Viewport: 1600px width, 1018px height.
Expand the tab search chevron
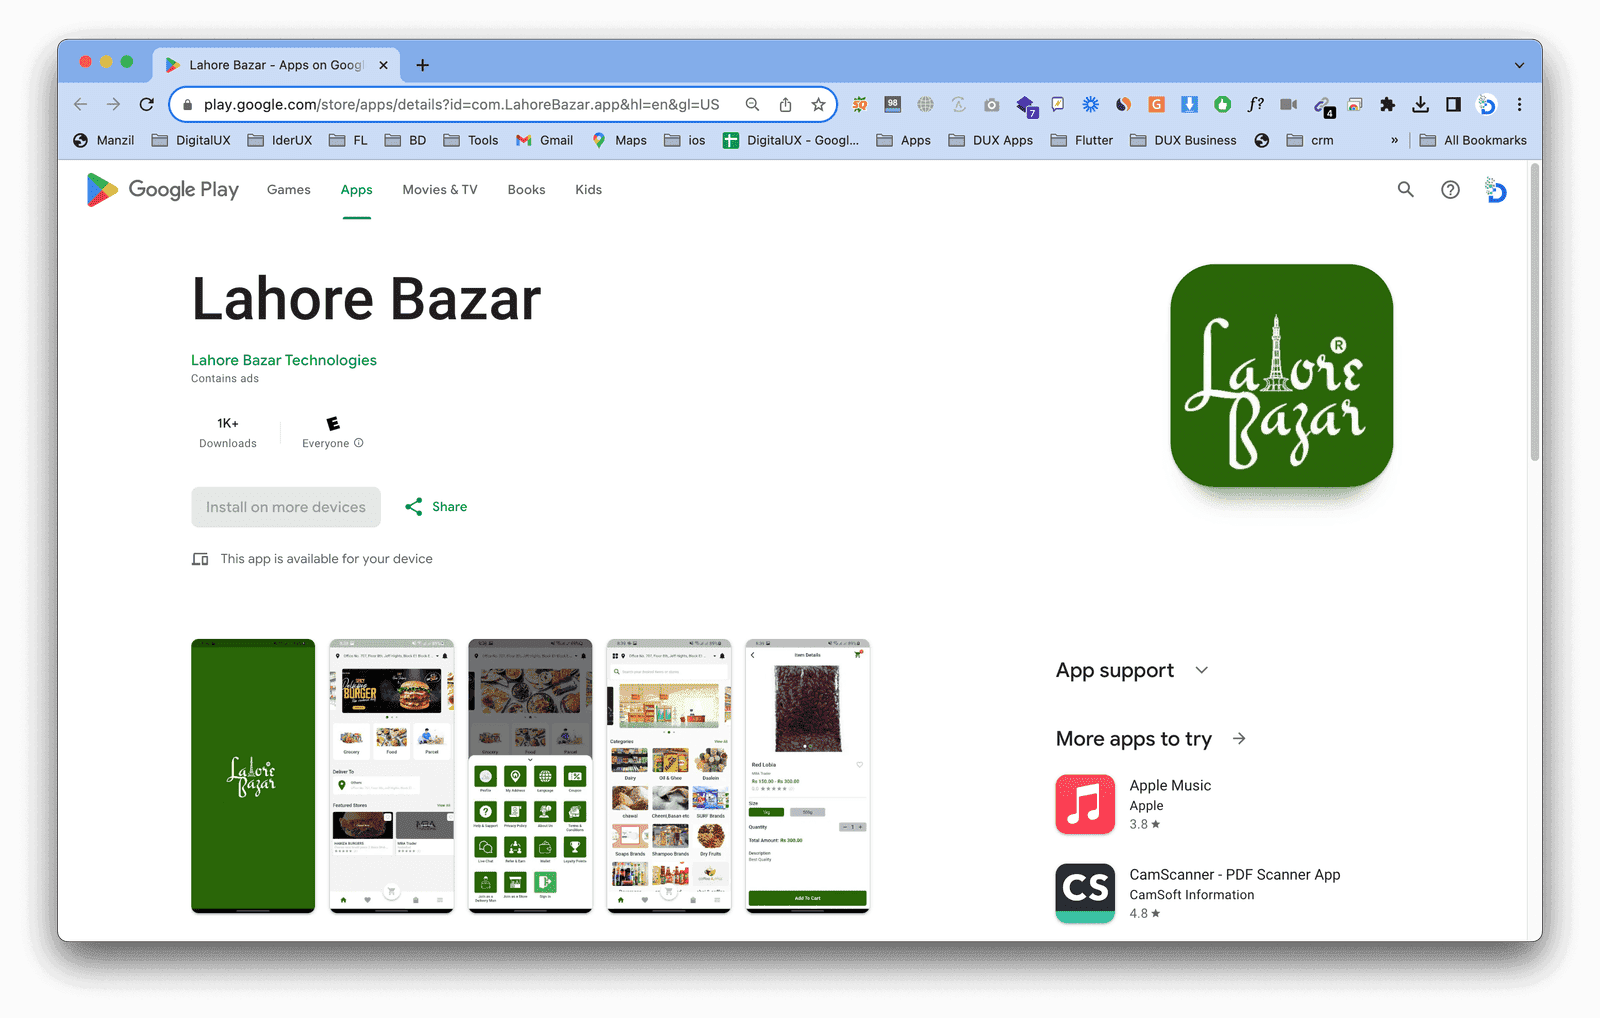coord(1519,65)
